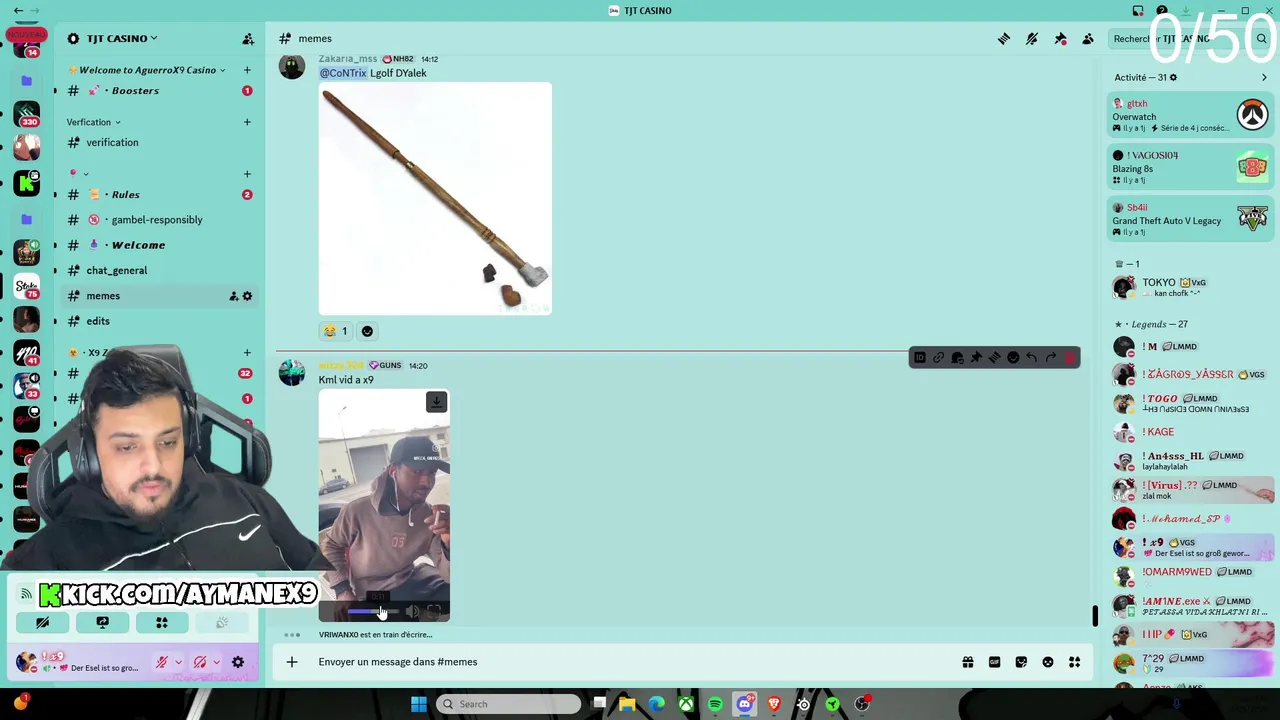
Task: Send a gift icon in message bar
Action: (968, 662)
